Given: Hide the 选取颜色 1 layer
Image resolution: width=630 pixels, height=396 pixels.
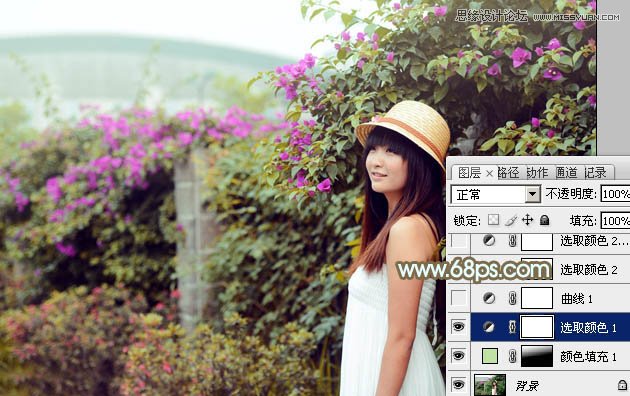Looking at the screenshot, I should (x=459, y=327).
